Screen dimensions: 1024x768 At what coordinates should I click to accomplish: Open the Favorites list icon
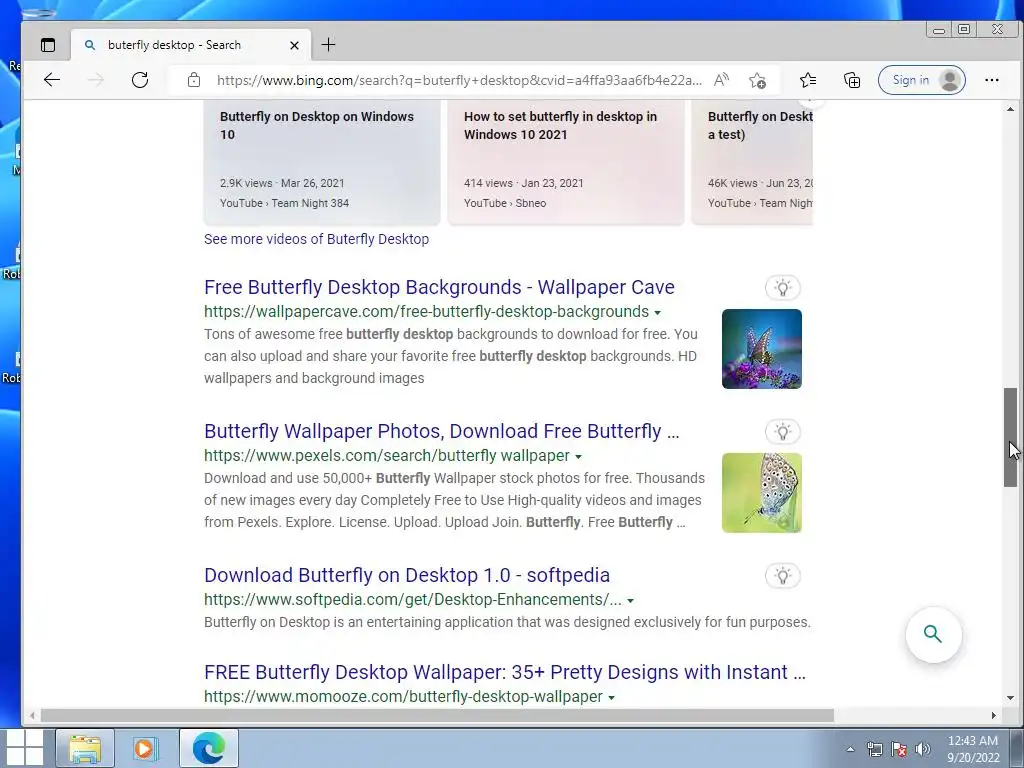(x=808, y=80)
